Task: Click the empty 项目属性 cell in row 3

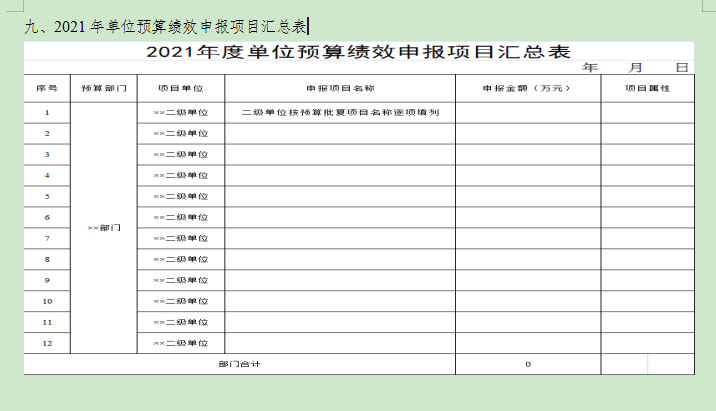Action: (646, 154)
